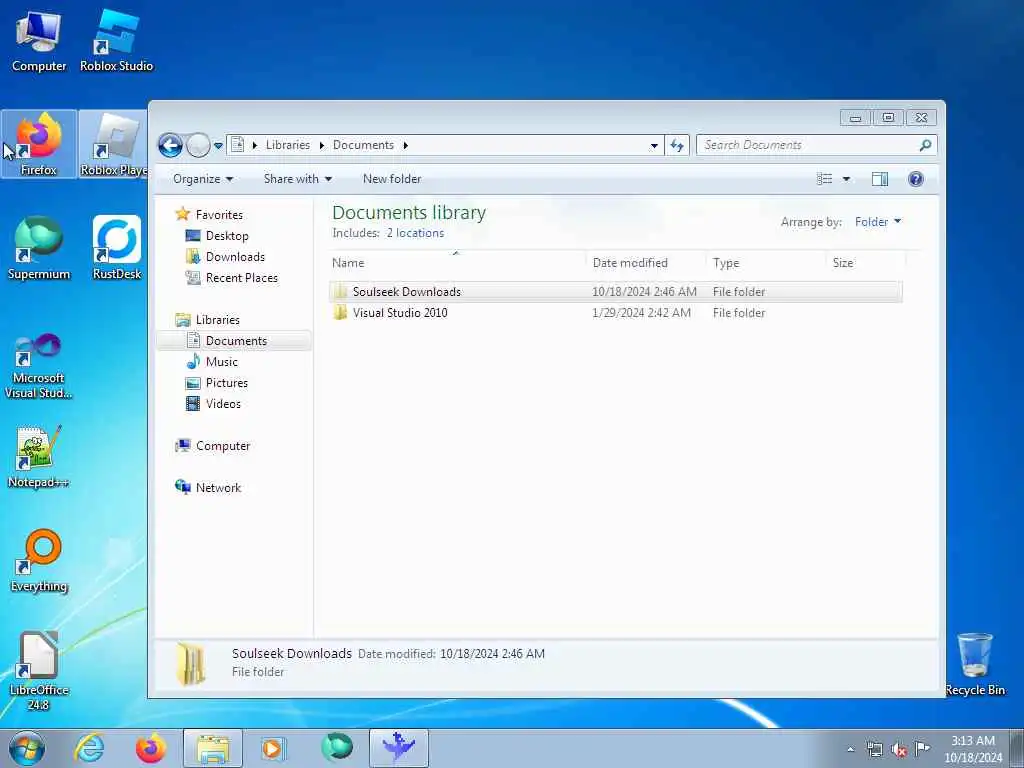
Task: Open the network tray icon
Action: pyautogui.click(x=874, y=750)
